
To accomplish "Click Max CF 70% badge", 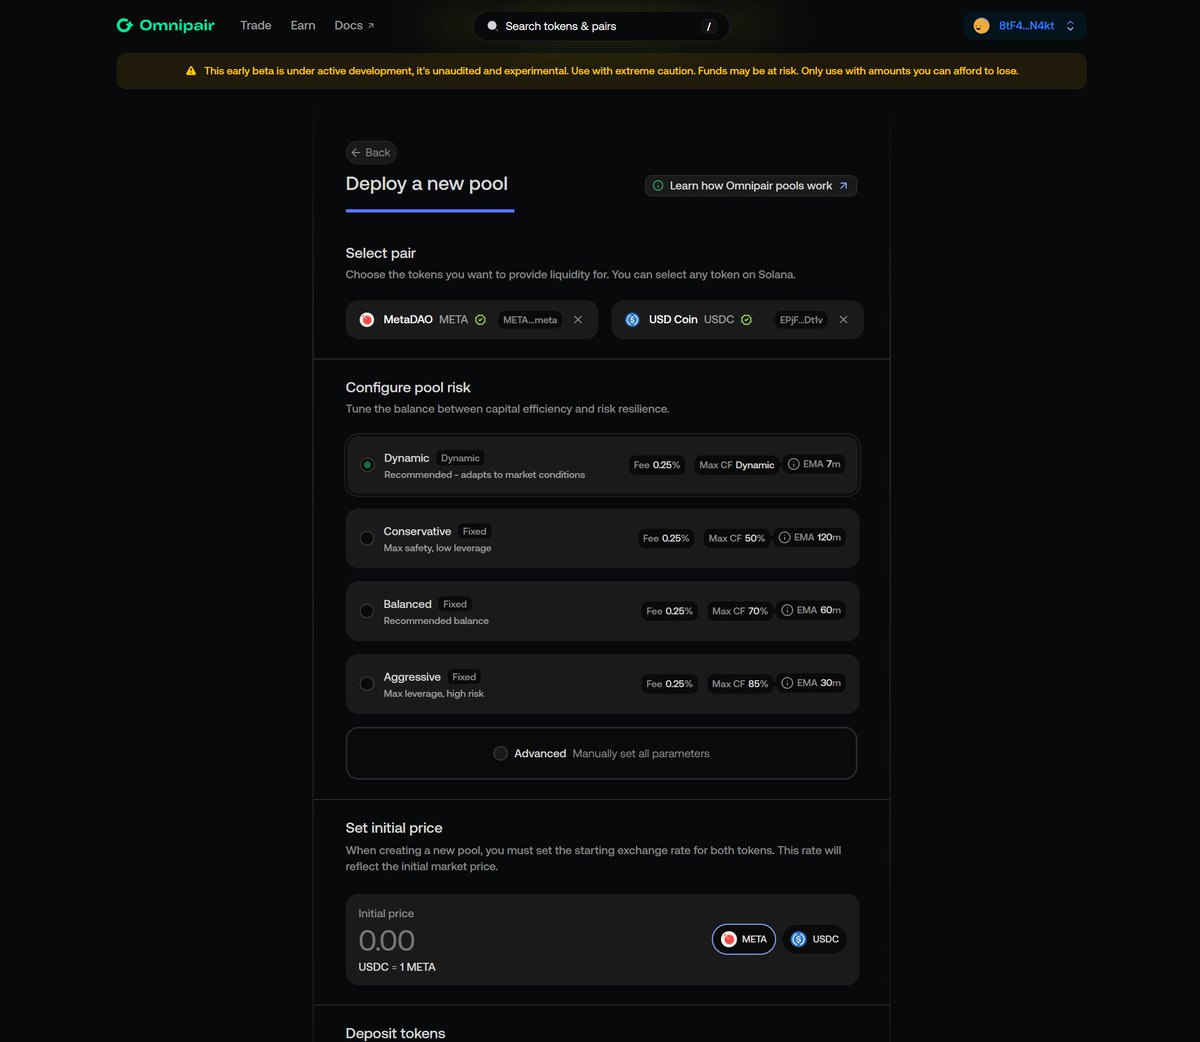I will click(740, 611).
